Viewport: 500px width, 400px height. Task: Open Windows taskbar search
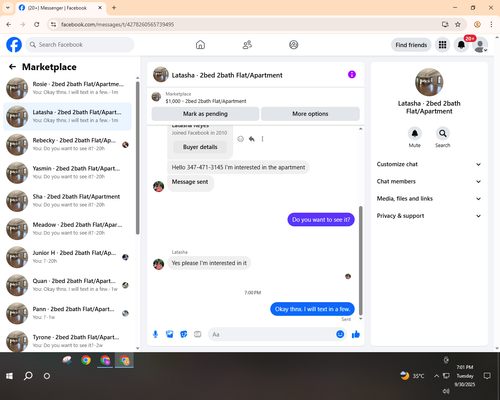(28, 376)
